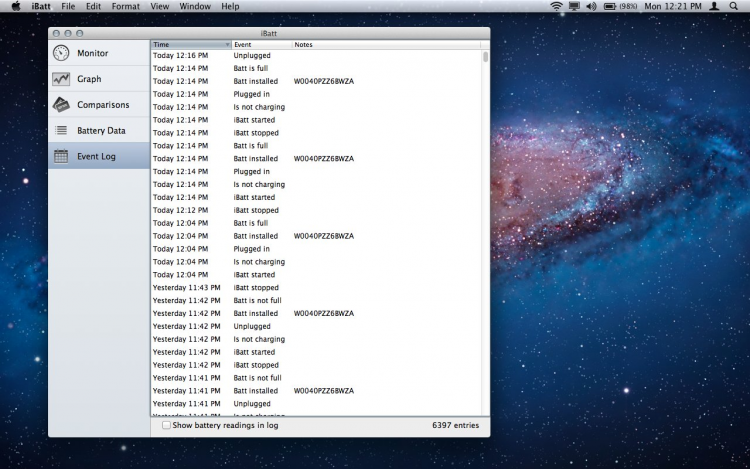Select Yesterday 11:43 PM iBatt stopped row

pos(316,288)
